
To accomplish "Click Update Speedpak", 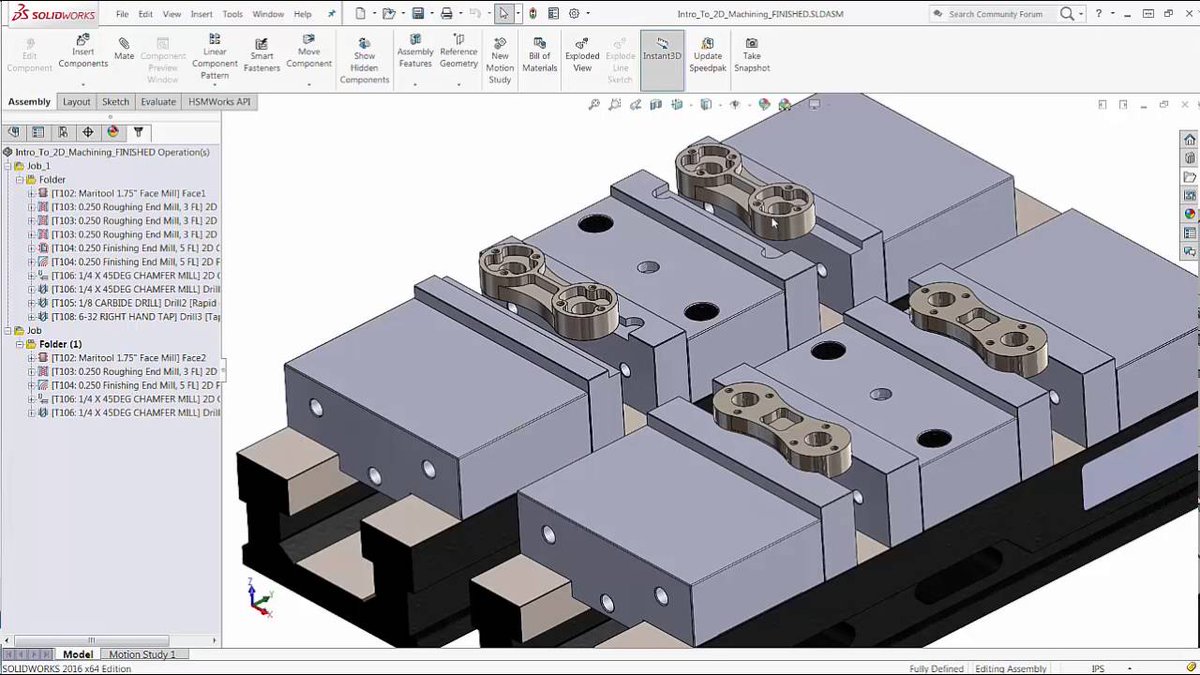I will [x=707, y=55].
